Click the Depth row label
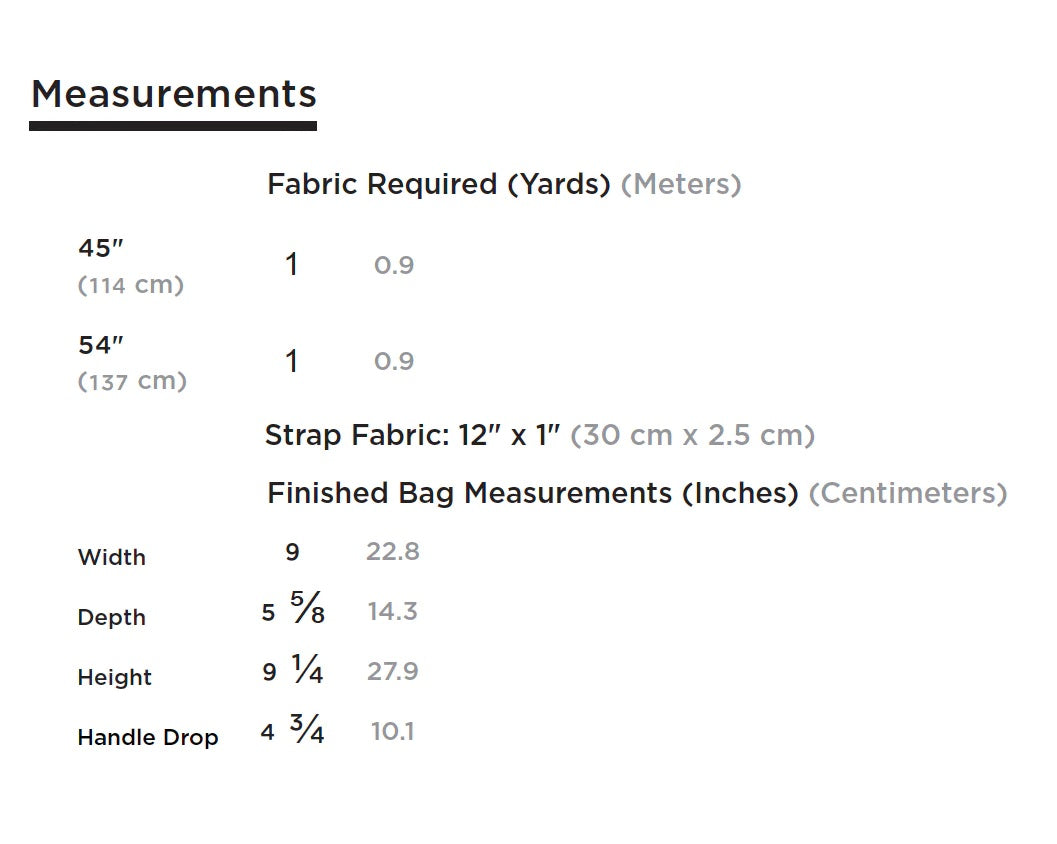This screenshot has height=844, width=1057. tap(111, 617)
